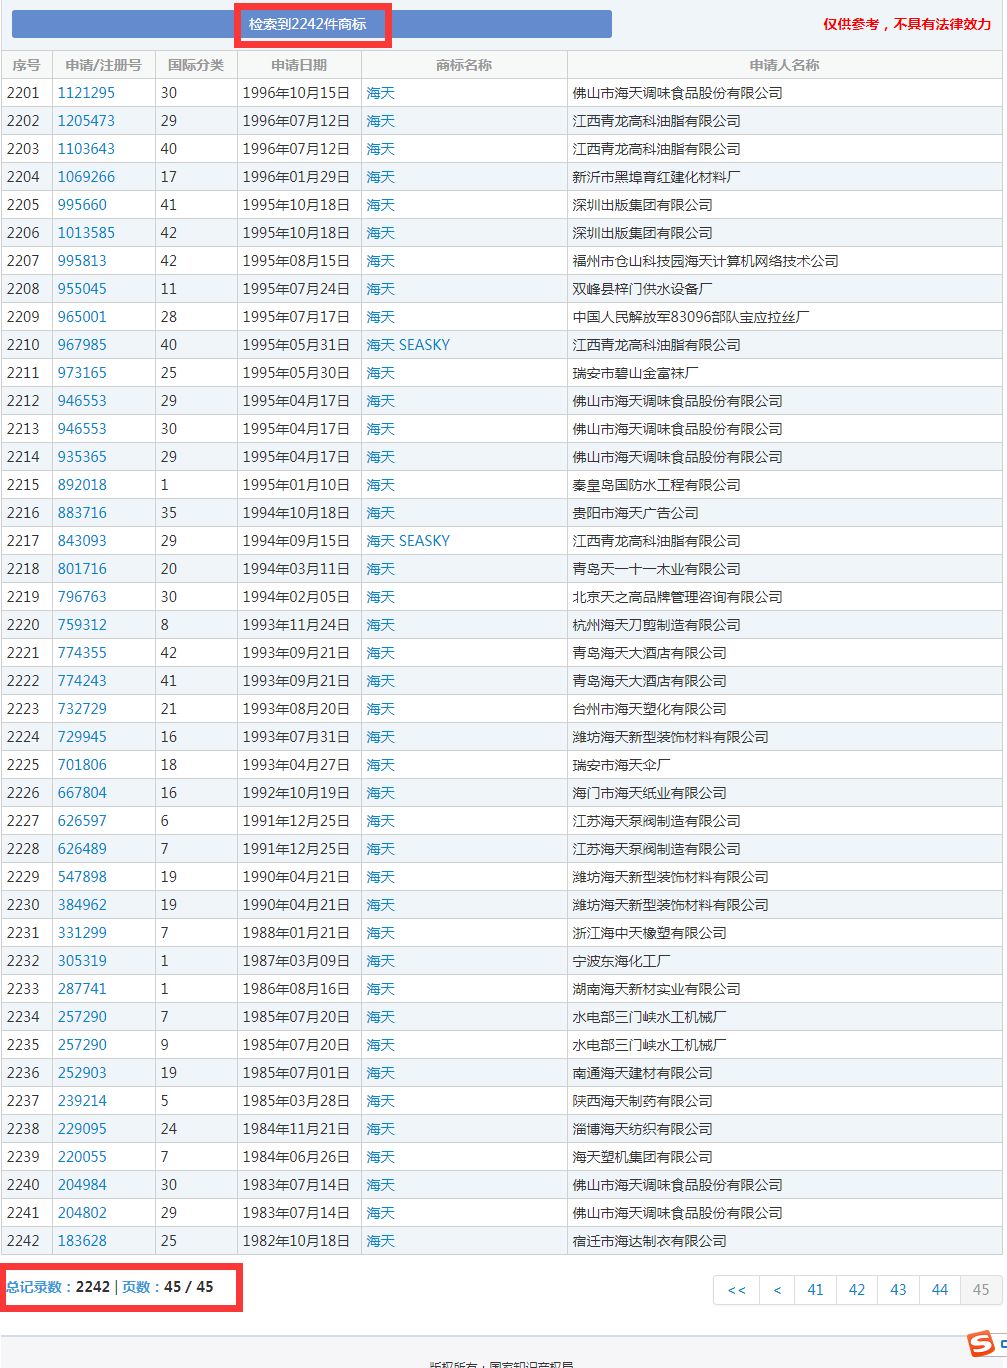The height and width of the screenshot is (1368, 1007).
Task: Open registration number 965001
Action: coord(82,317)
